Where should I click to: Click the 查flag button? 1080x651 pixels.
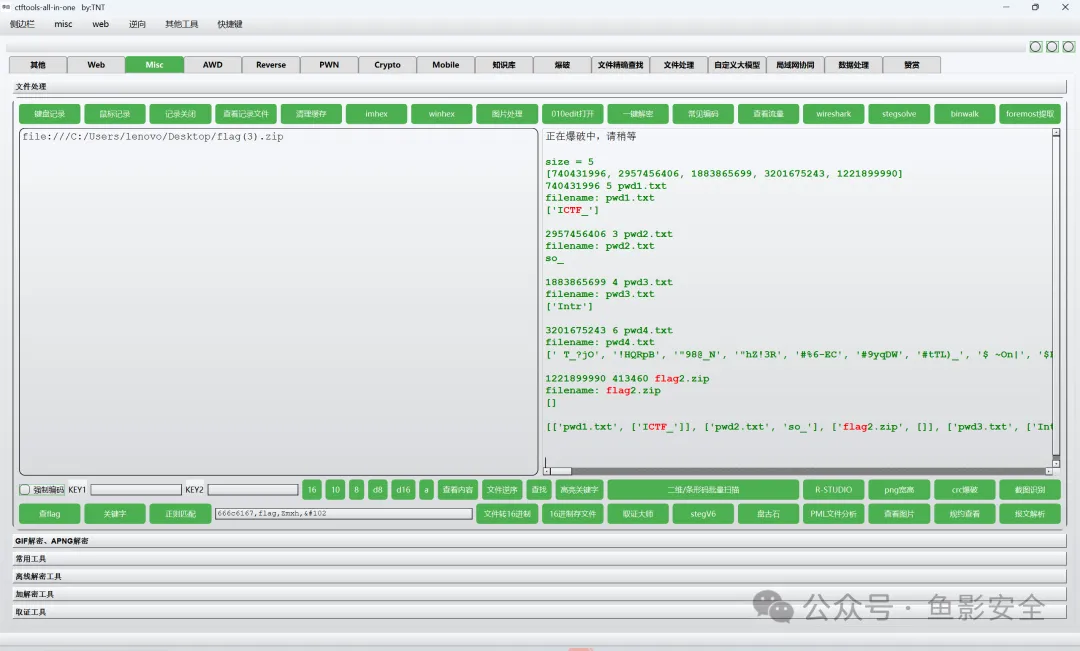pos(50,514)
